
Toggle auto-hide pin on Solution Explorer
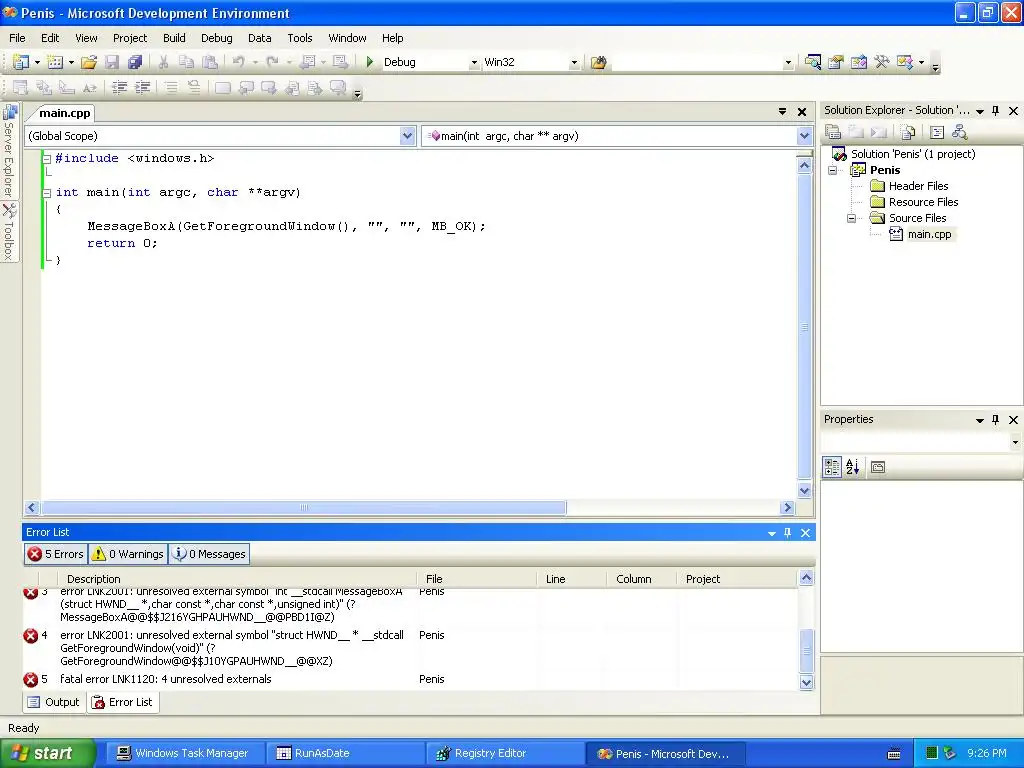pos(995,111)
